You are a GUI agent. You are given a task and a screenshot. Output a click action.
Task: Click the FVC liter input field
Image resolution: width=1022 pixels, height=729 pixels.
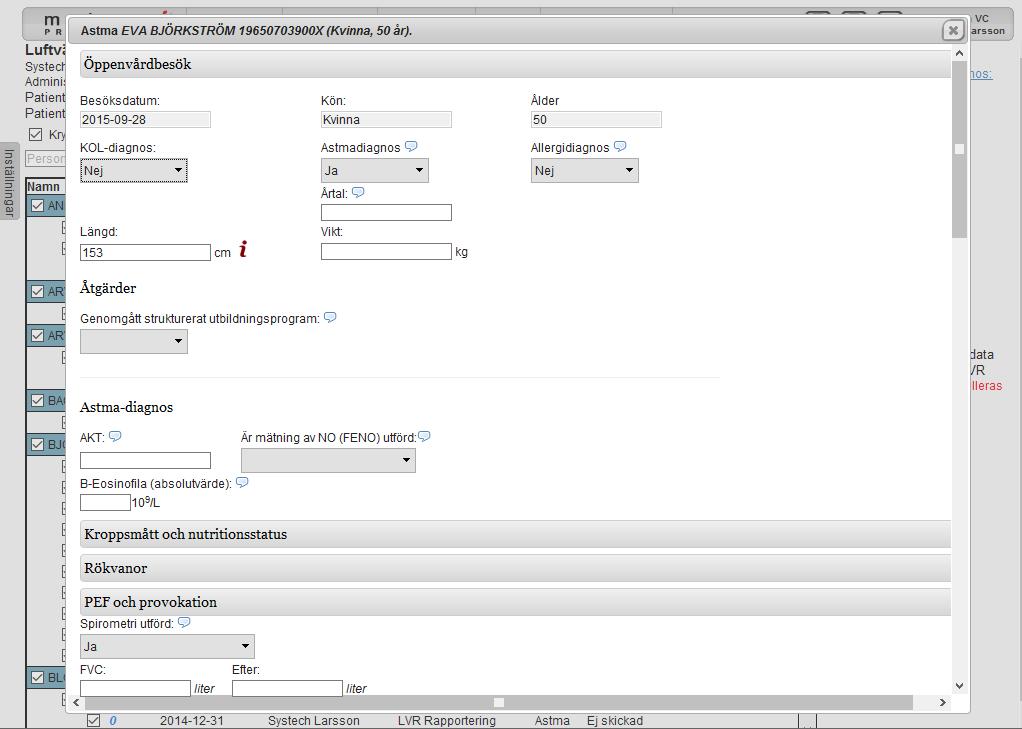pos(136,688)
